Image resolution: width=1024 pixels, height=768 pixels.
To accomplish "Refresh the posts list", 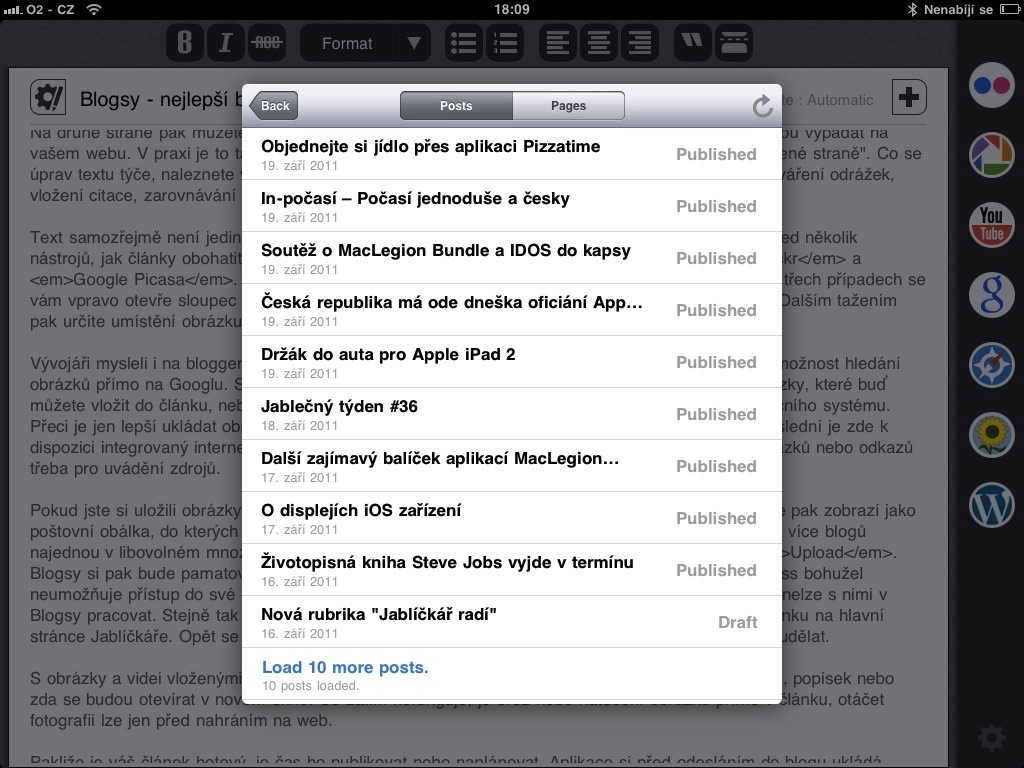I will 762,106.
